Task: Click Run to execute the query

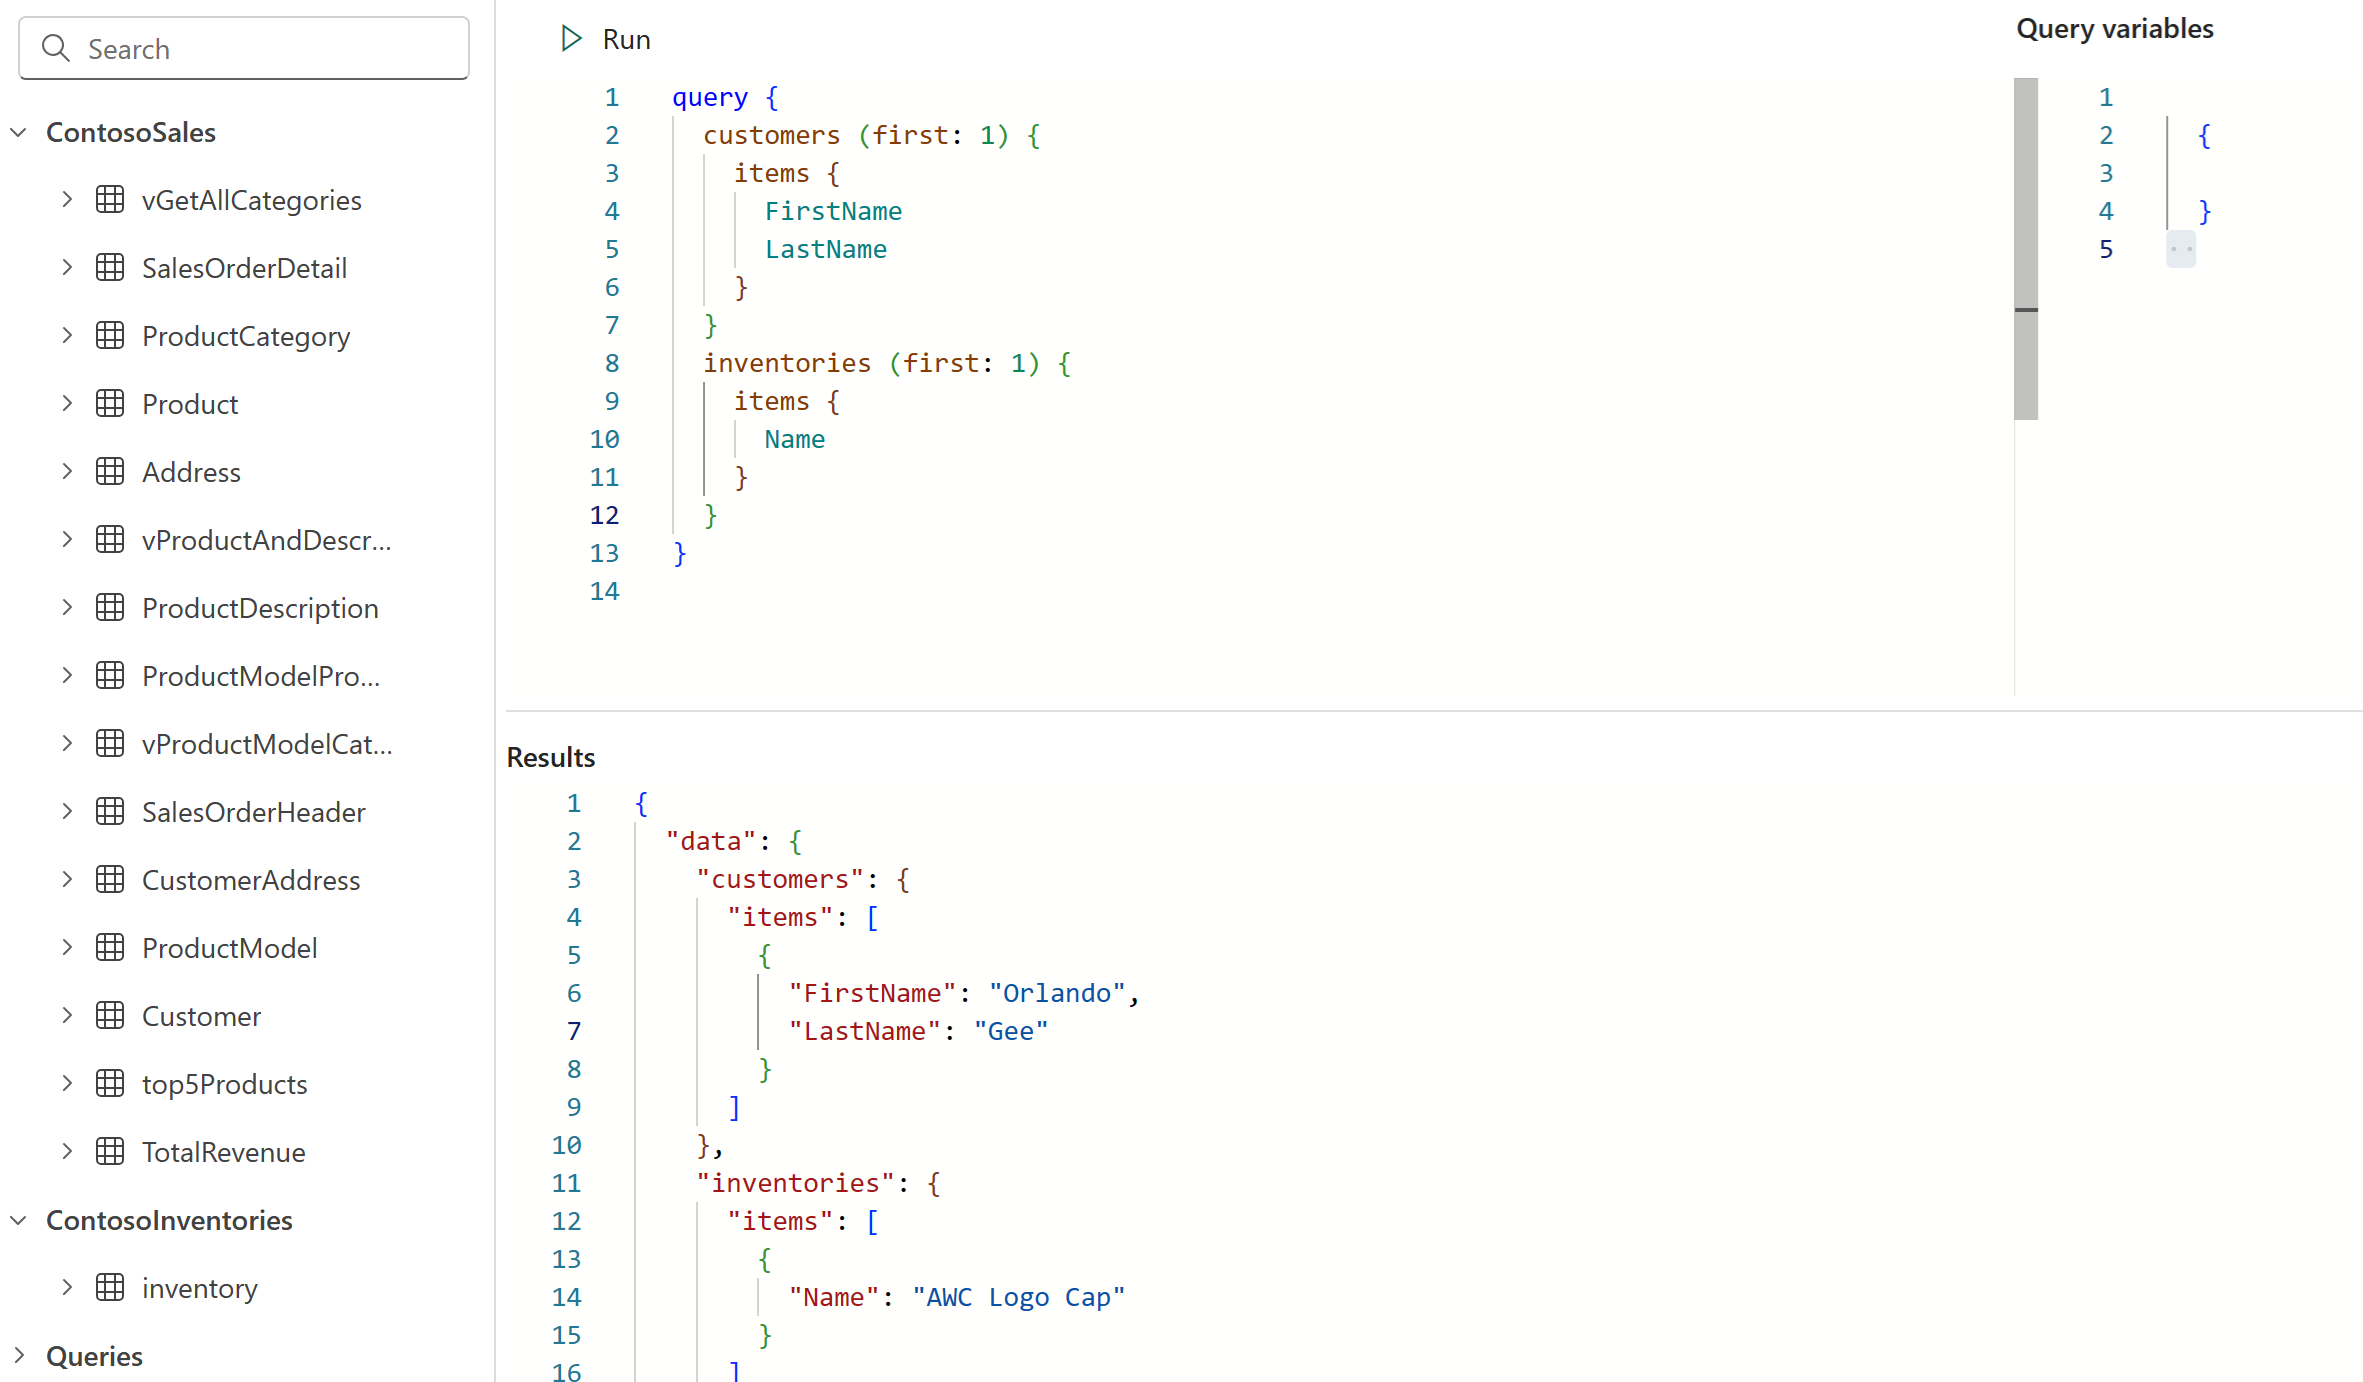Action: (x=626, y=39)
